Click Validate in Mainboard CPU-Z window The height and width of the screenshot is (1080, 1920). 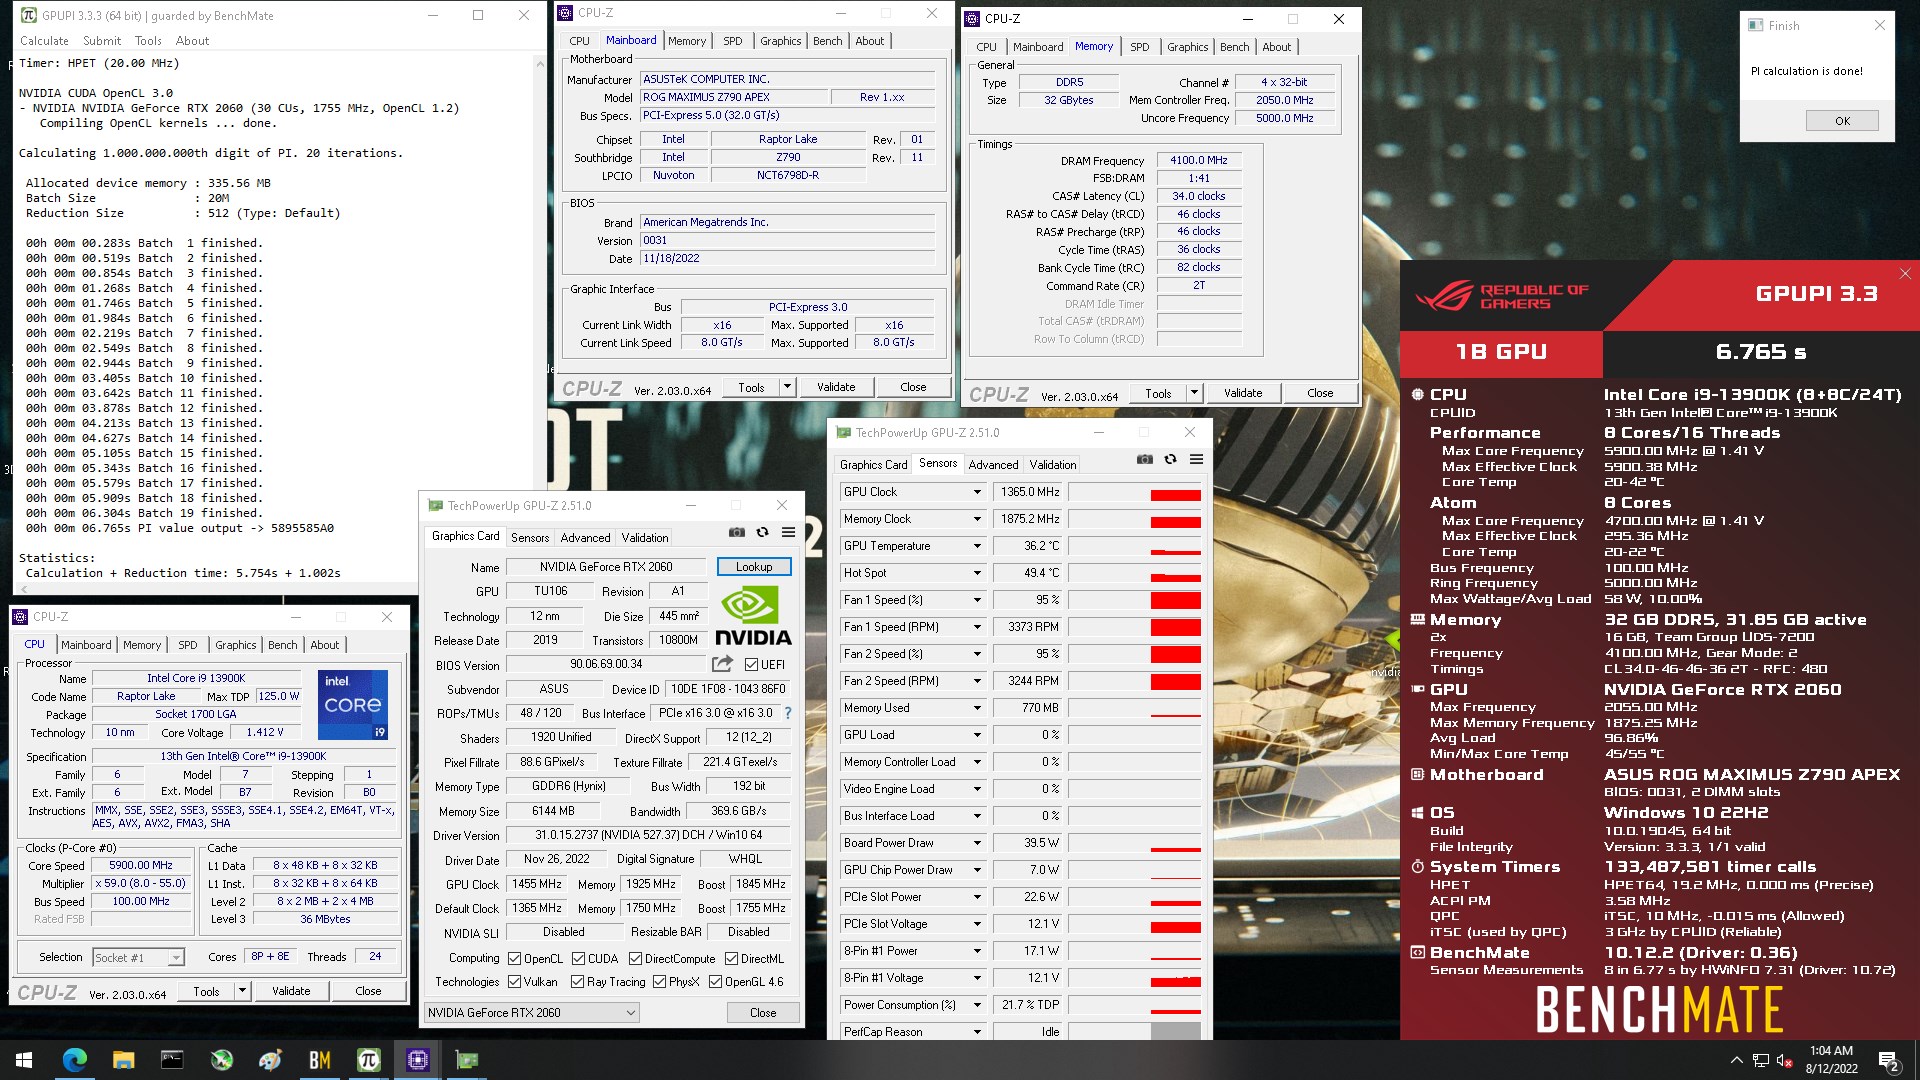[x=836, y=387]
